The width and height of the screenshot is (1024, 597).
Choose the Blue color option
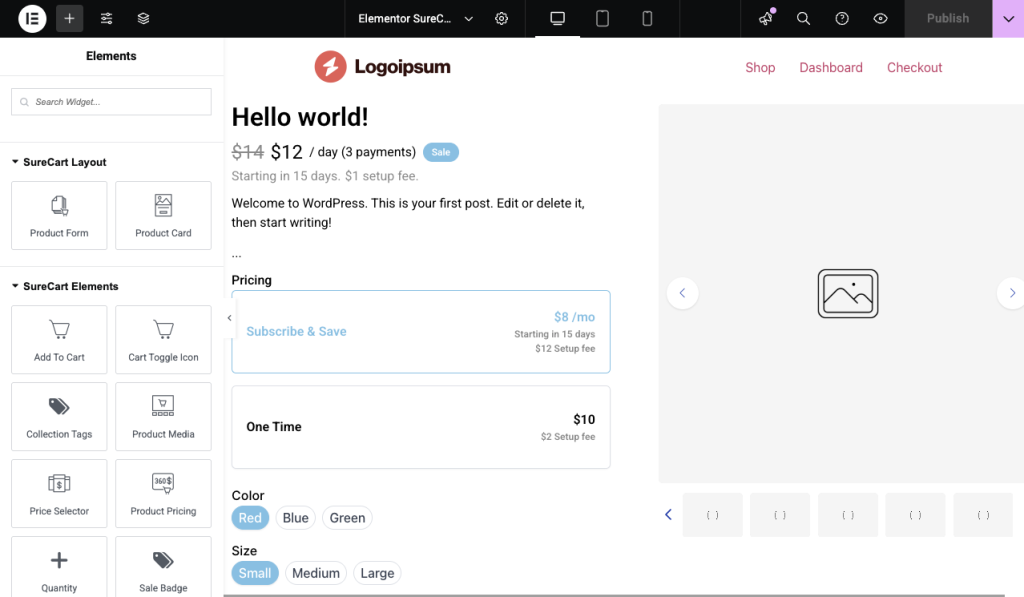(295, 518)
